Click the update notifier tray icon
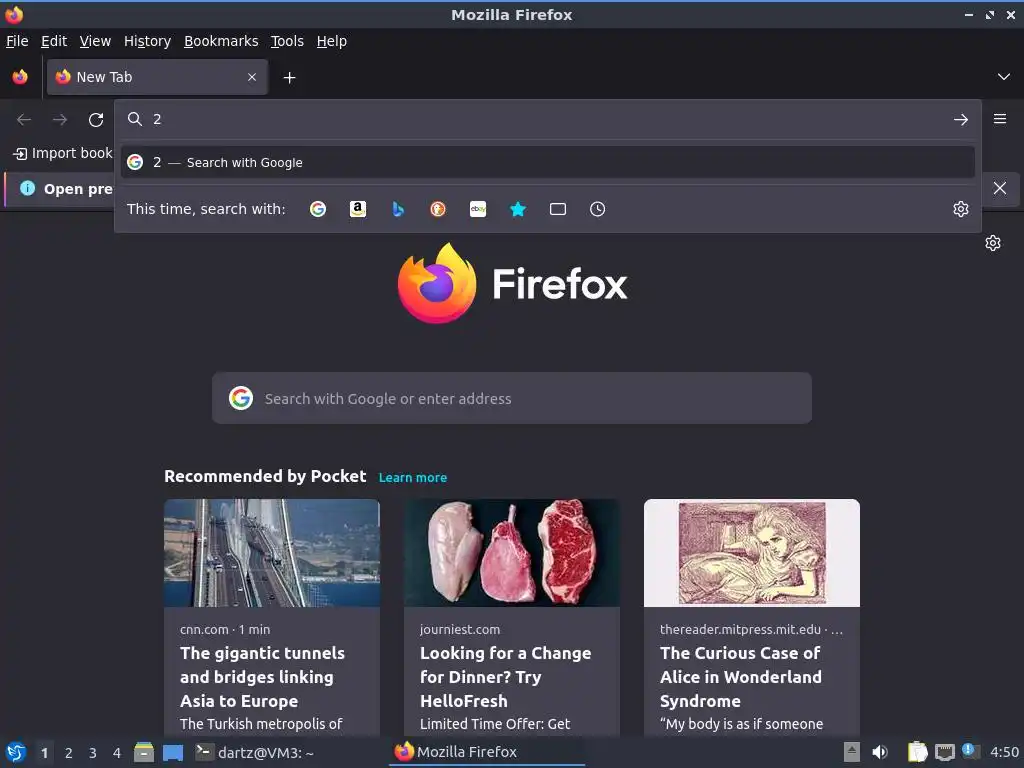Viewport: 1024px width, 768px height. coord(971,751)
